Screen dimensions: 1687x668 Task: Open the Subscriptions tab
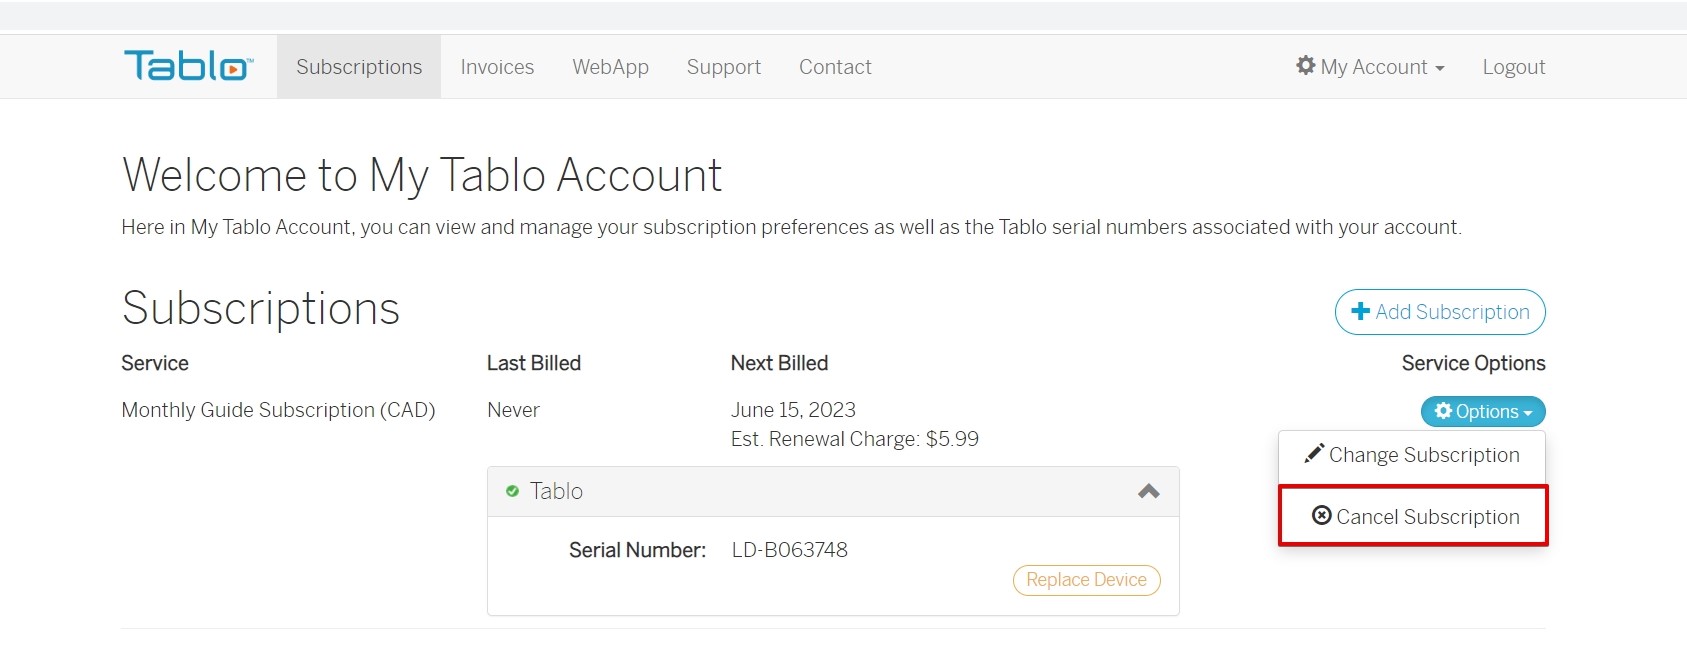click(x=359, y=67)
